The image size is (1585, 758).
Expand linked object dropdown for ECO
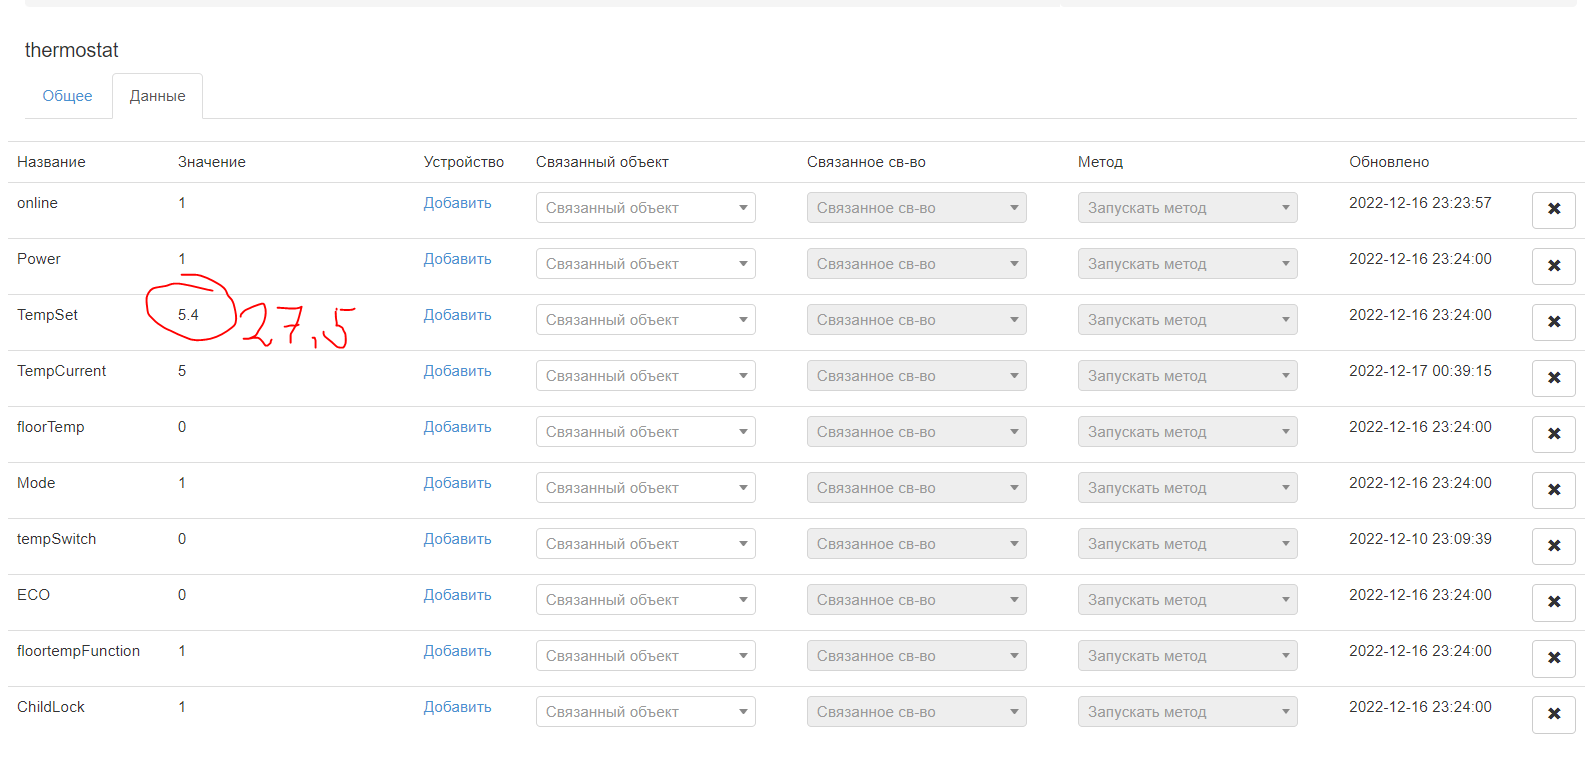pos(645,600)
